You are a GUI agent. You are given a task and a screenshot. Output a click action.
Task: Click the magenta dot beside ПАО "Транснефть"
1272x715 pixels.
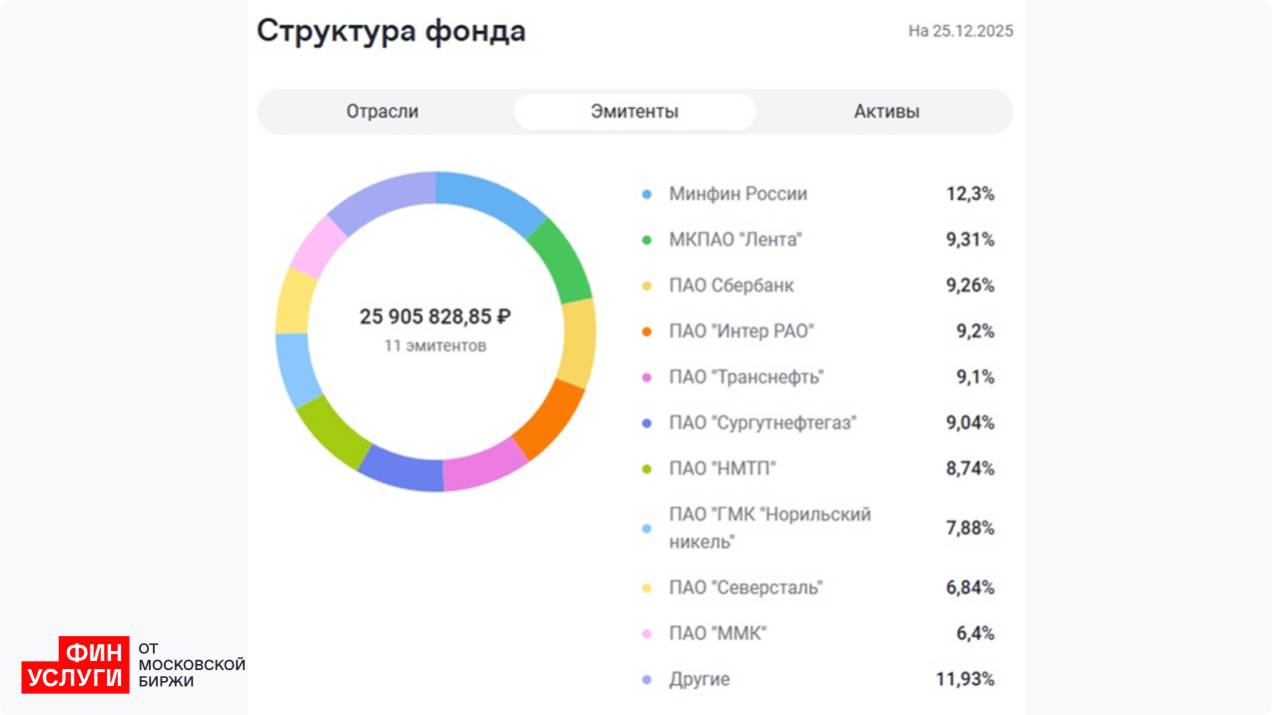coord(647,378)
